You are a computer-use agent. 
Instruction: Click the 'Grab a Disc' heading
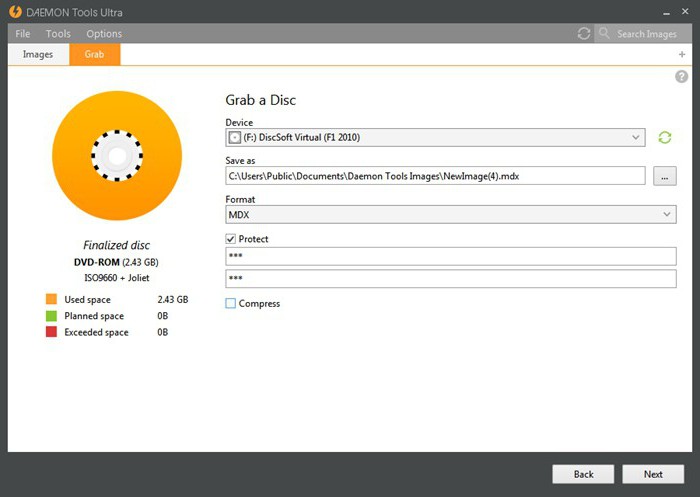260,100
